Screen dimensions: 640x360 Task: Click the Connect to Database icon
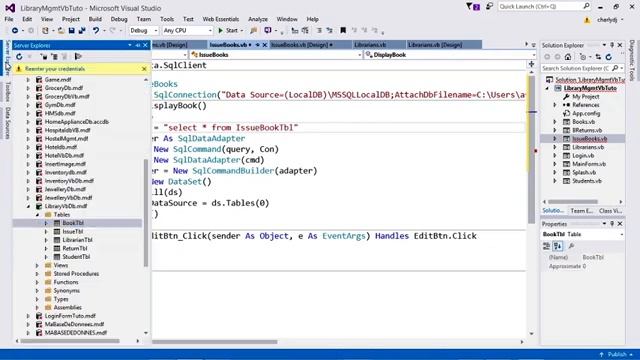tap(44, 57)
